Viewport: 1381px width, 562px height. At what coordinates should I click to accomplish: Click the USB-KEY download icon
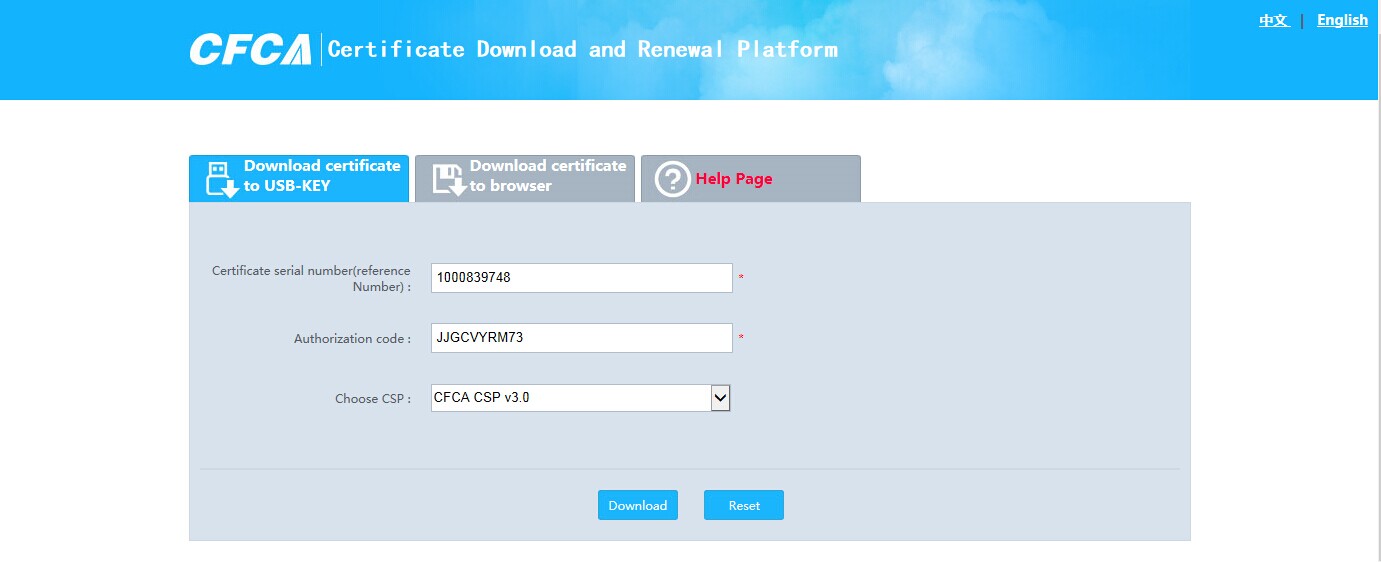point(222,179)
